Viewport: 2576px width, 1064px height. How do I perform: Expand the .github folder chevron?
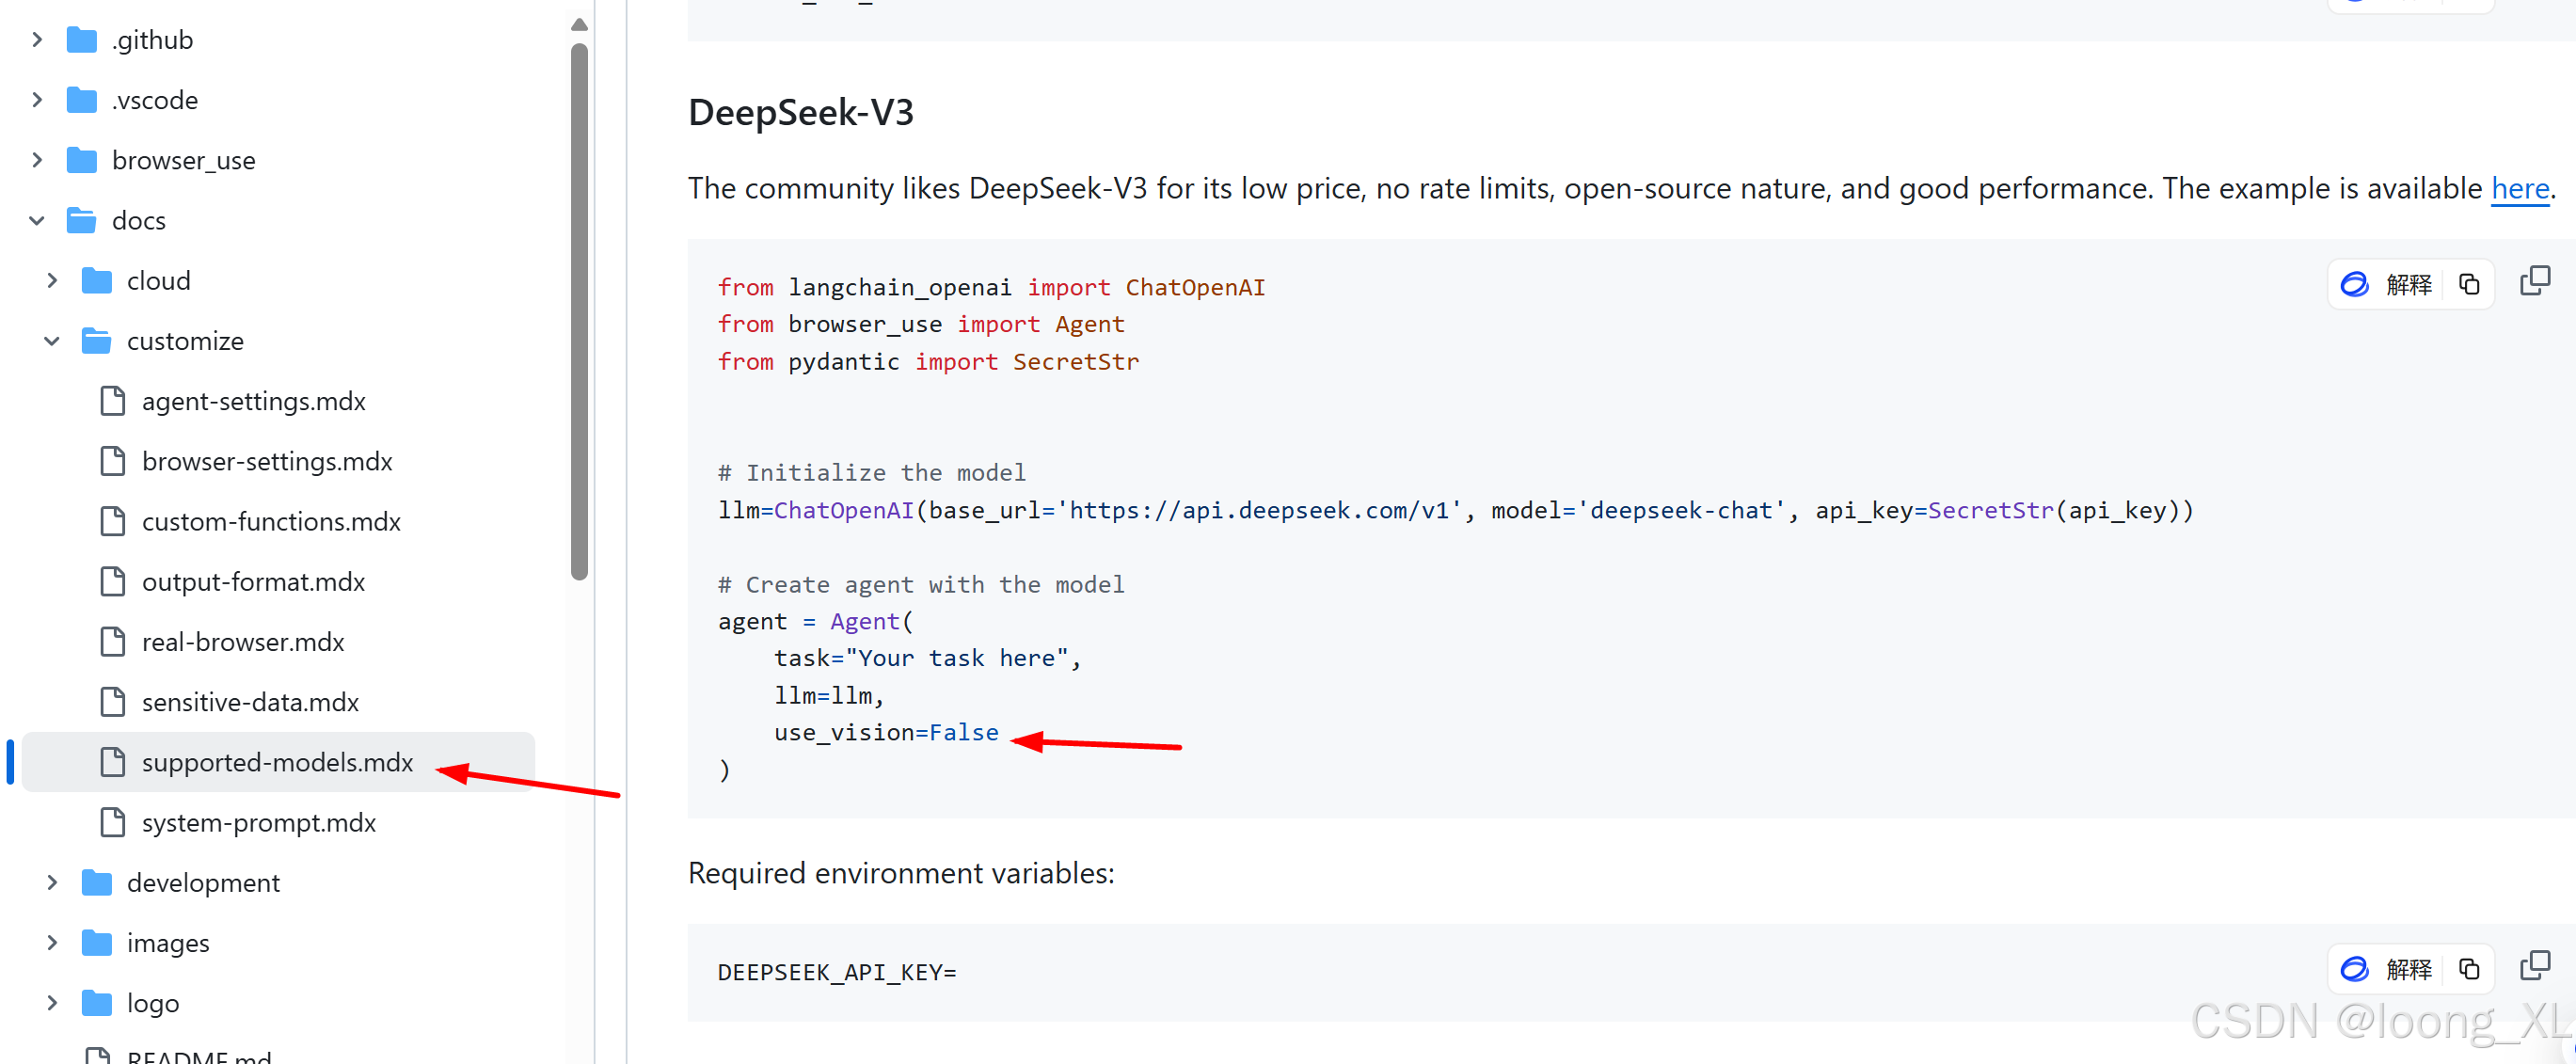pos(37,40)
